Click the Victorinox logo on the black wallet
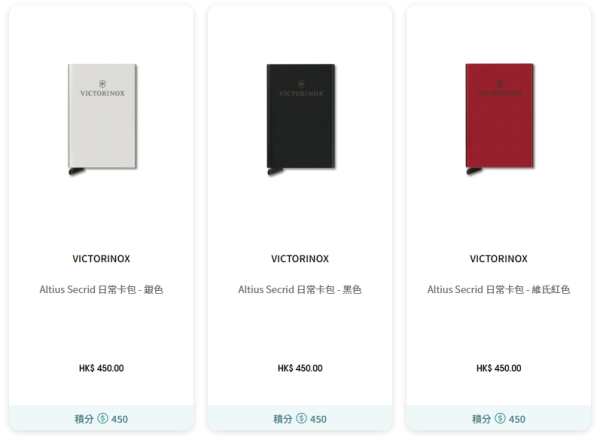Viewport: 600px width, 437px height. click(x=301, y=89)
